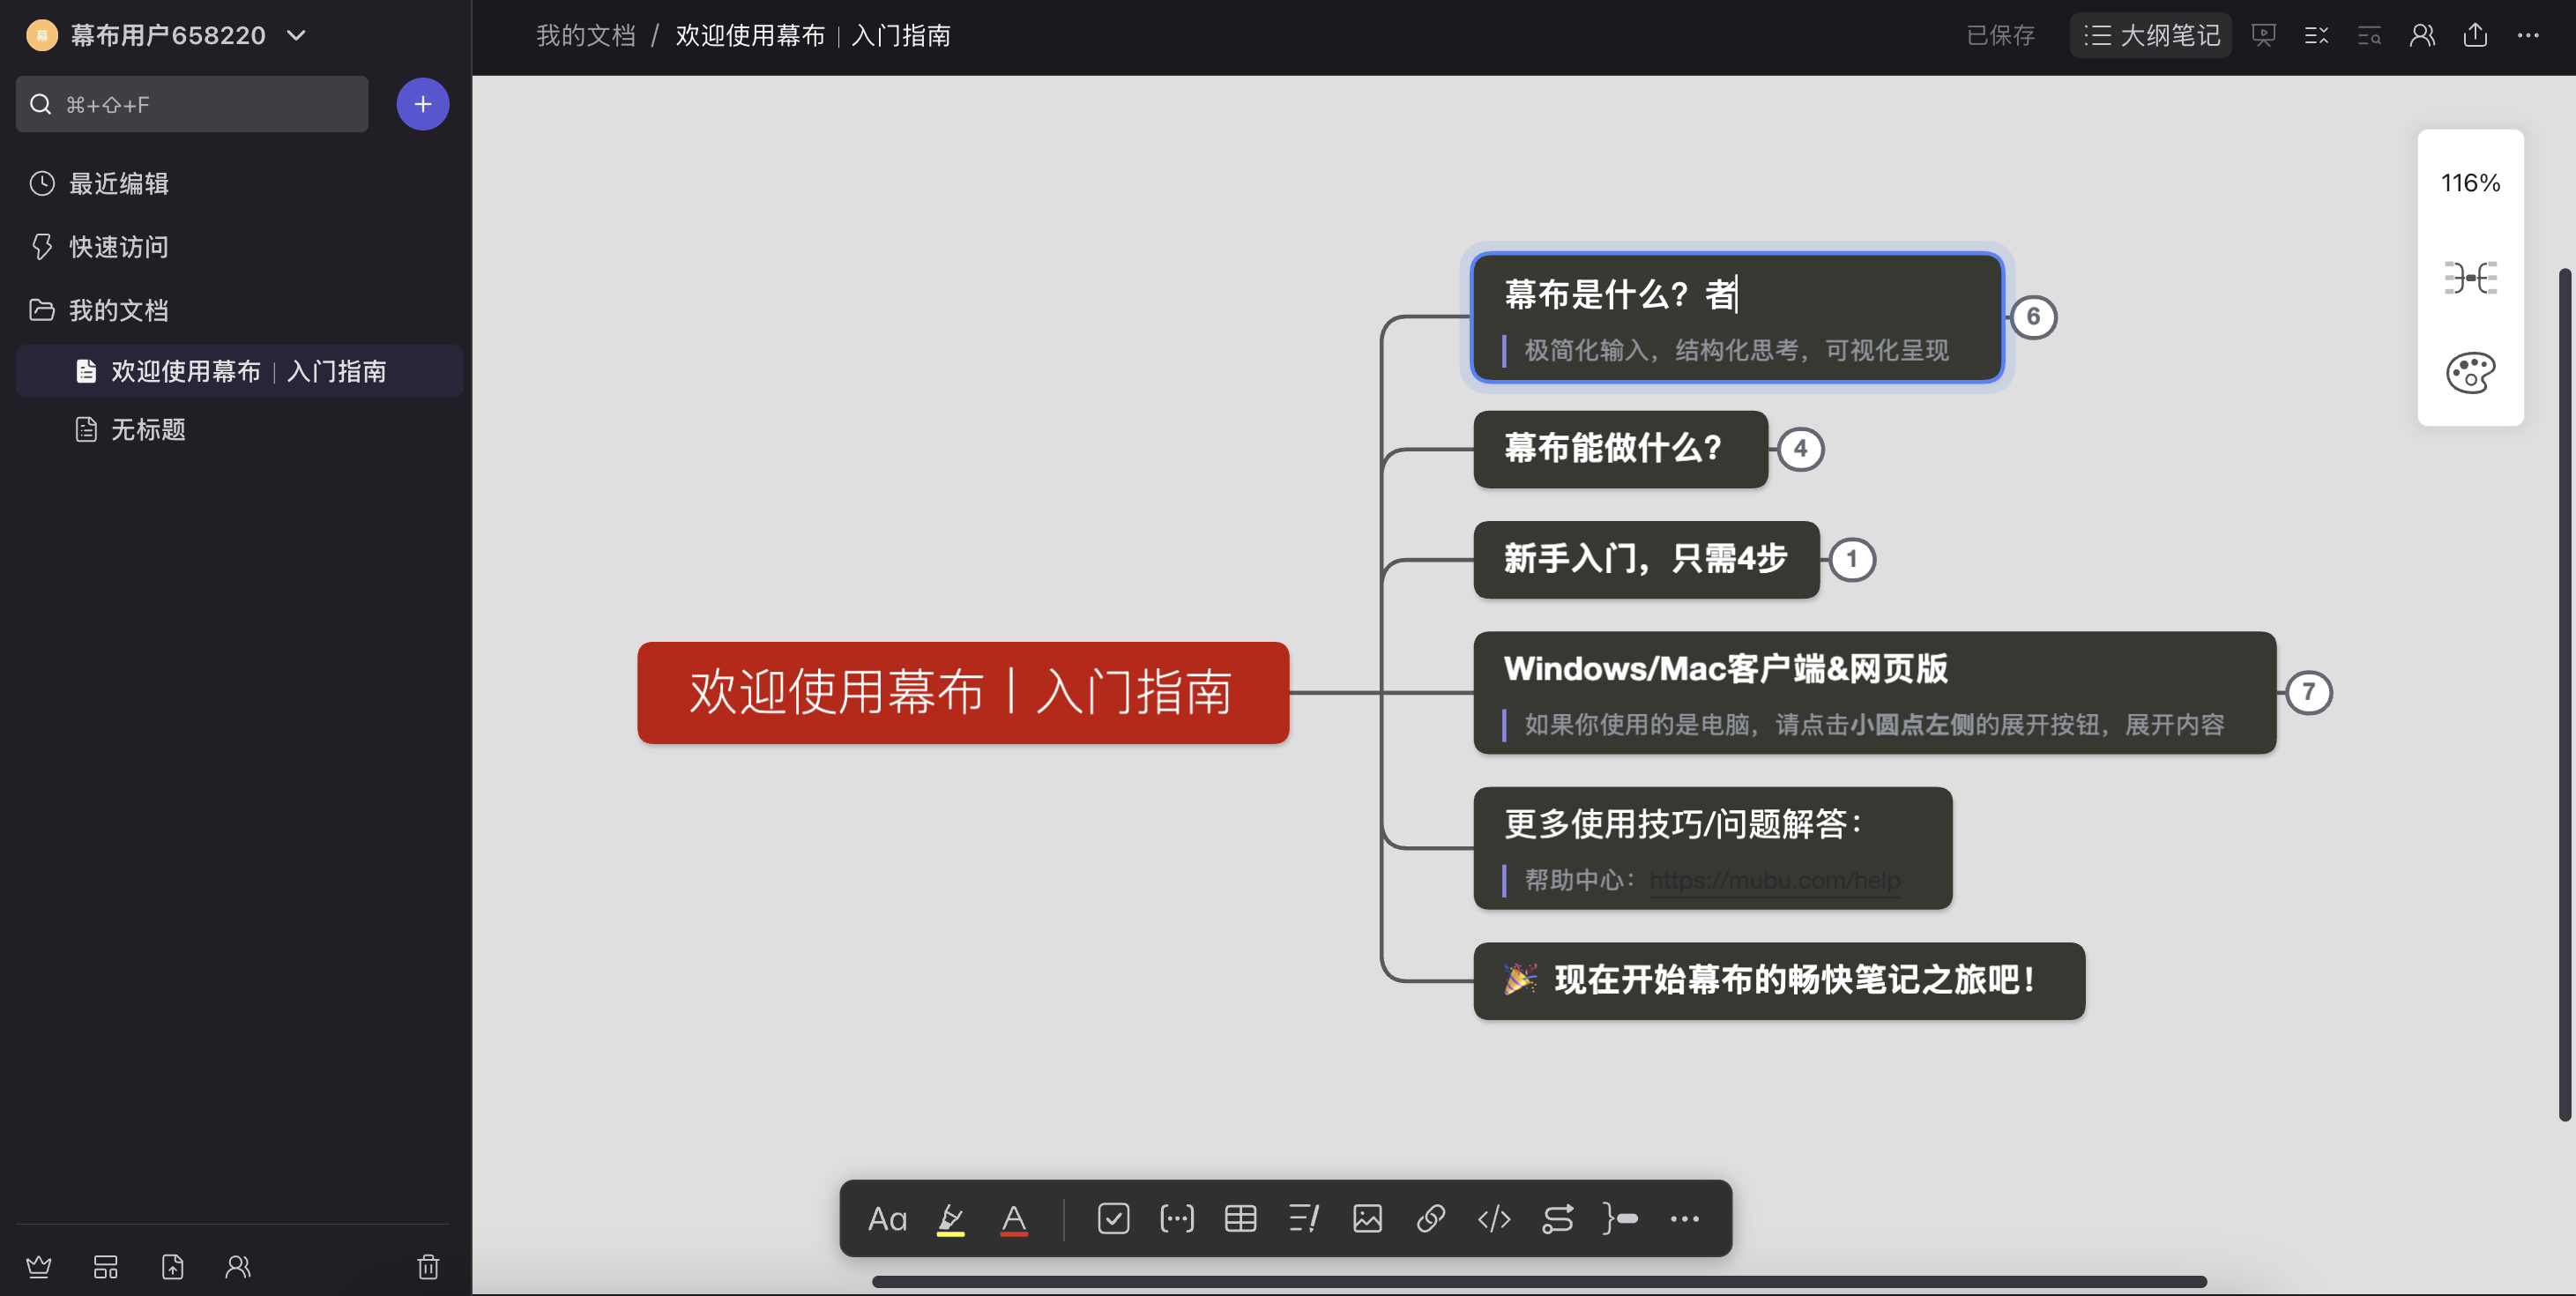Click the import file icon
This screenshot has height=1296, width=2576.
(x=172, y=1267)
